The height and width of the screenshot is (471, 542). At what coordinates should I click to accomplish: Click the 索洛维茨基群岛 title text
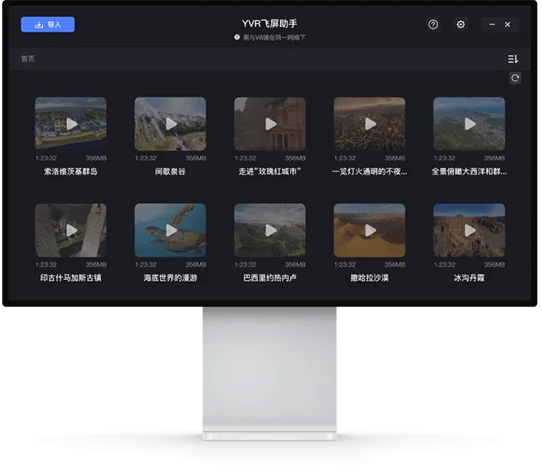[71, 171]
